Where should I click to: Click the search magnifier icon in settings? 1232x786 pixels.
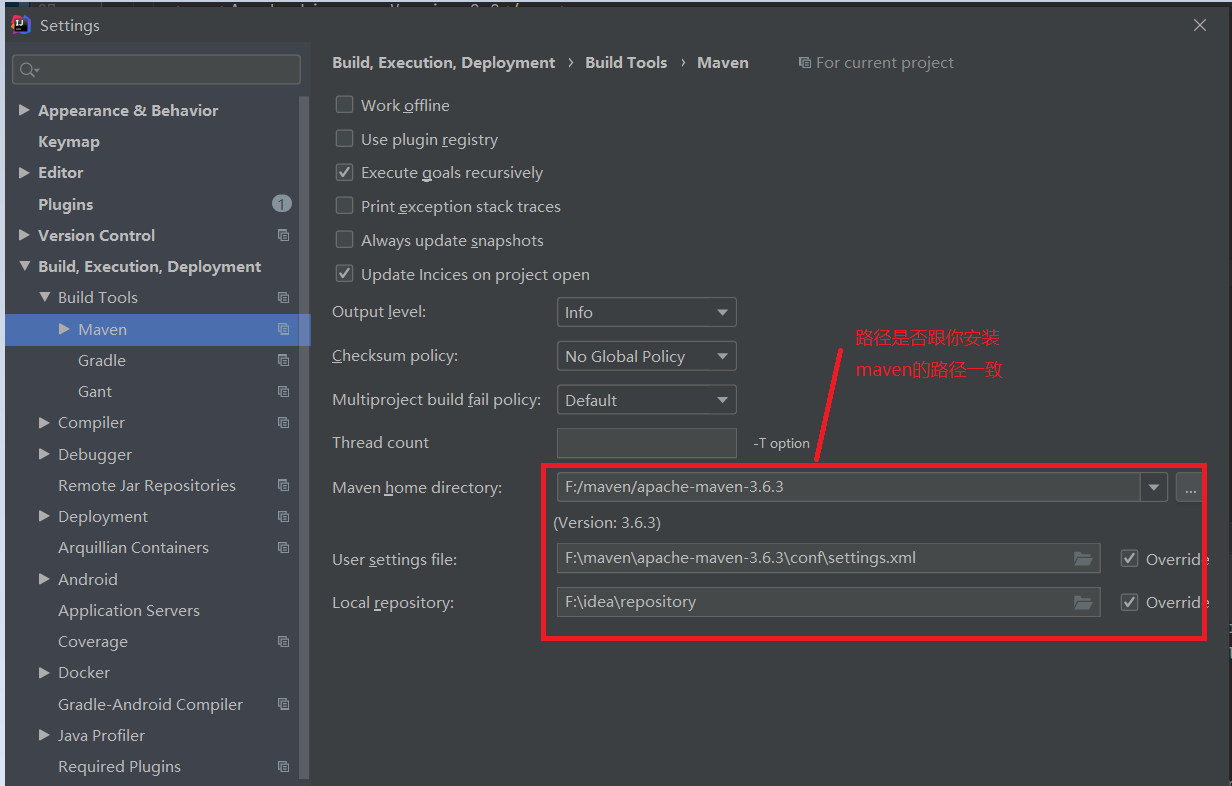tap(28, 70)
